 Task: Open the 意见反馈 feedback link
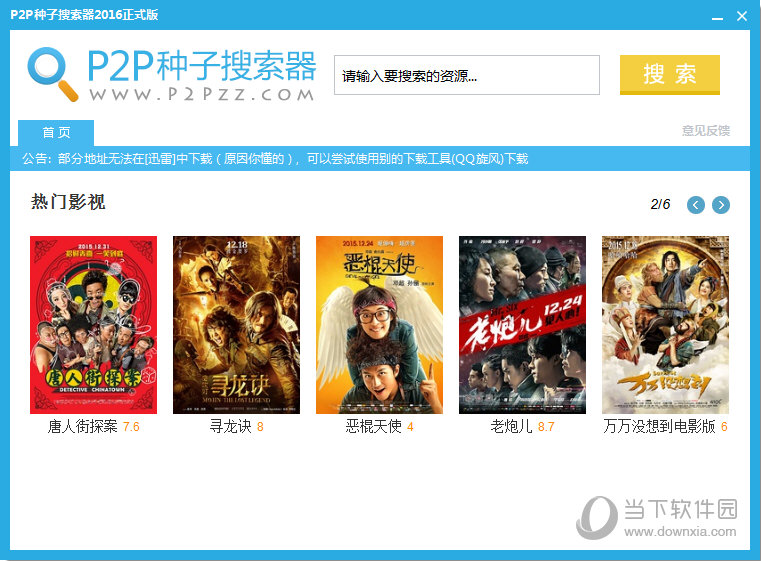(706, 131)
